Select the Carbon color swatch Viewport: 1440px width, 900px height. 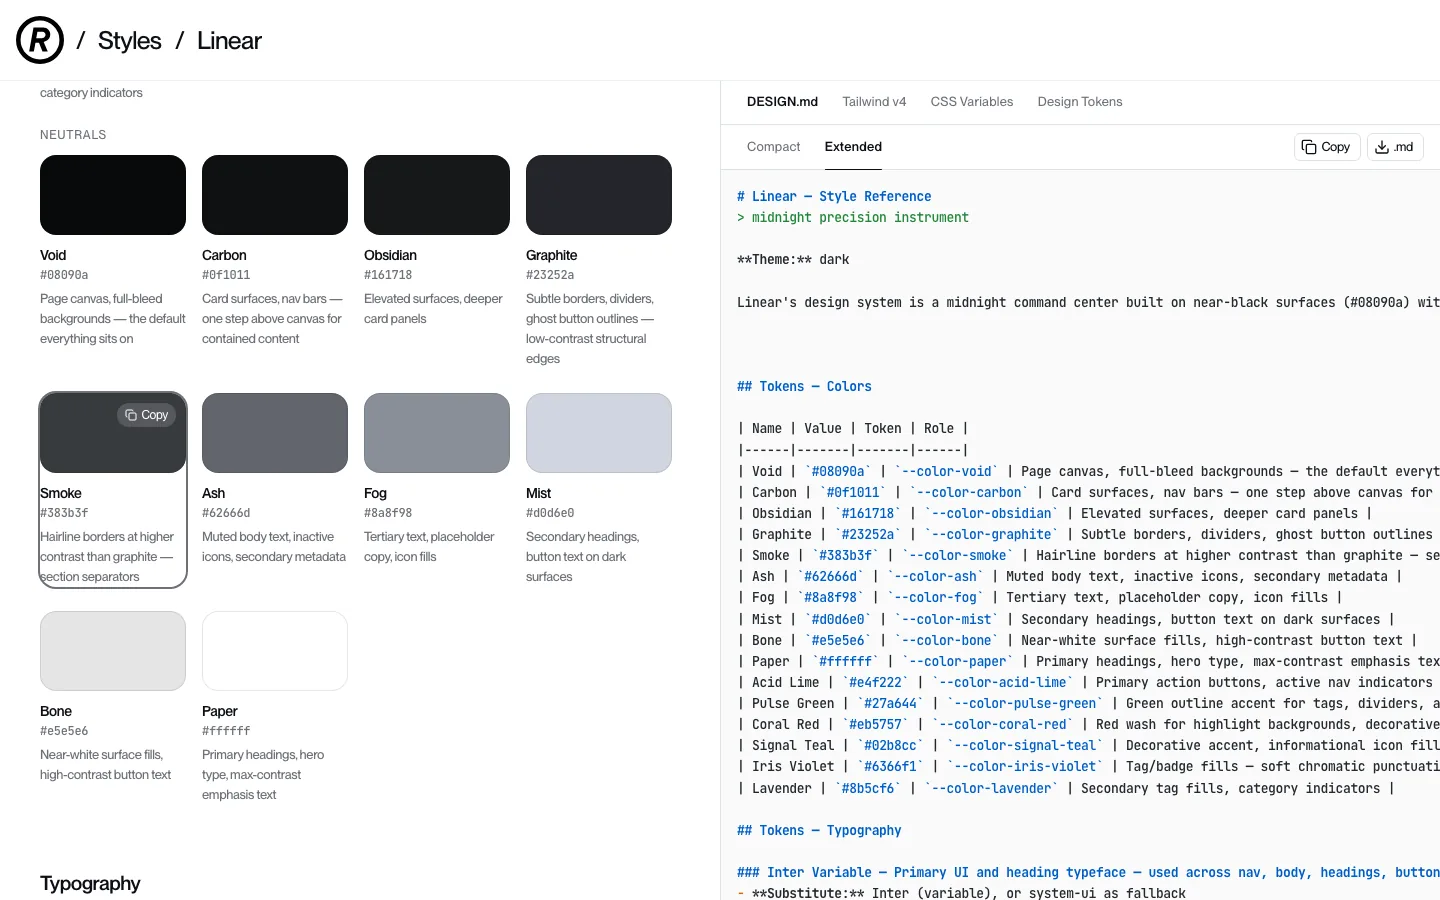pos(275,195)
